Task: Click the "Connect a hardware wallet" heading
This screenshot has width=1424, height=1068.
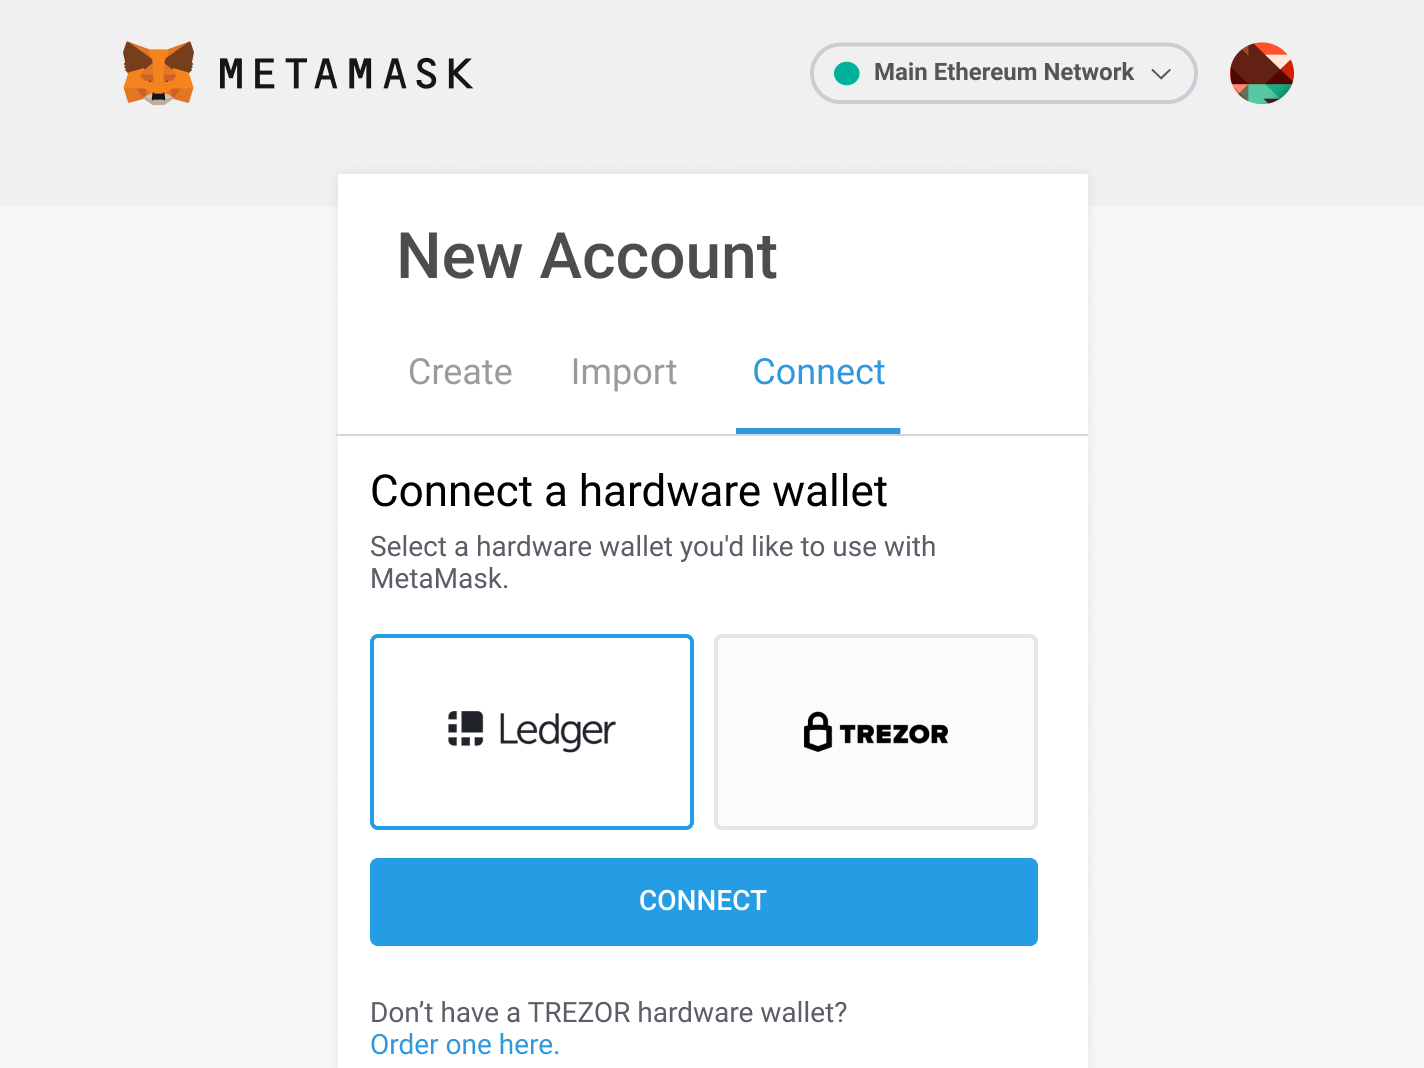Action: 629,491
